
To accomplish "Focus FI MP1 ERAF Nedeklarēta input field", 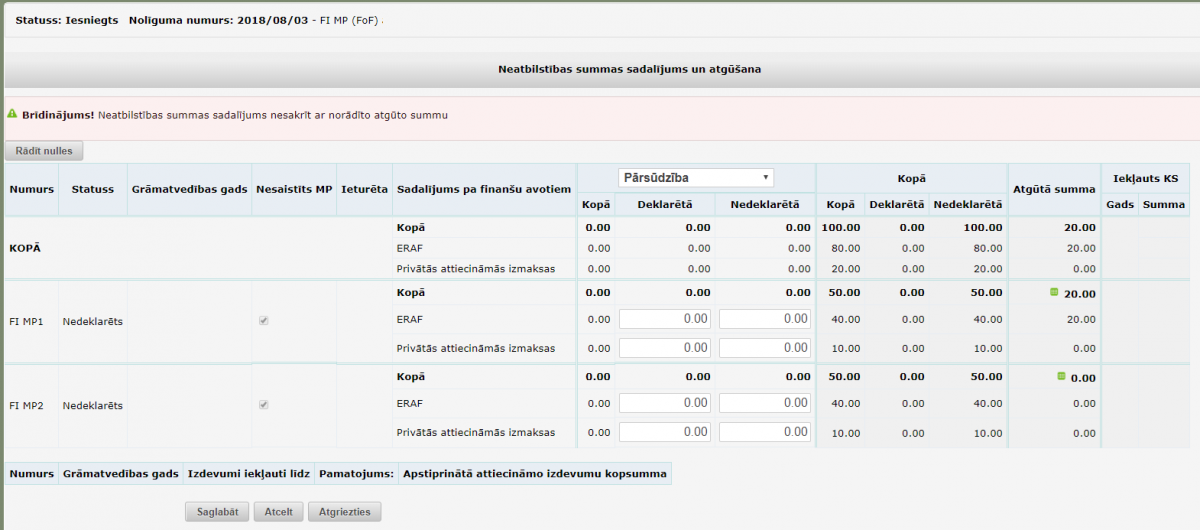I will pos(764,319).
